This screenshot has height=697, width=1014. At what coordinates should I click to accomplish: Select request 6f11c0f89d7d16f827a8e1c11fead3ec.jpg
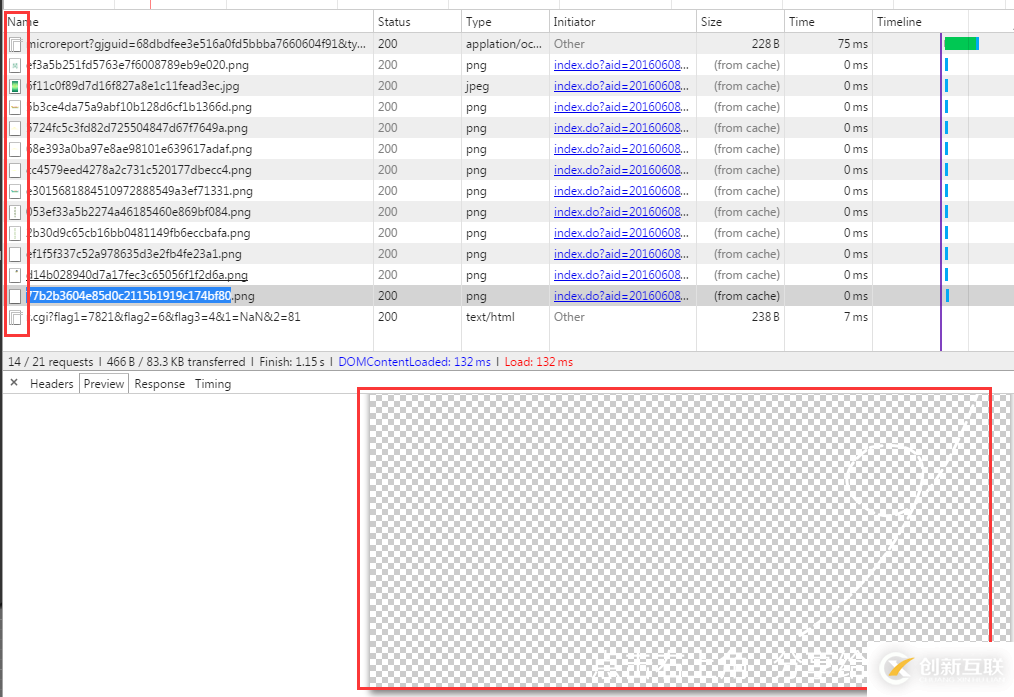pyautogui.click(x=133, y=86)
